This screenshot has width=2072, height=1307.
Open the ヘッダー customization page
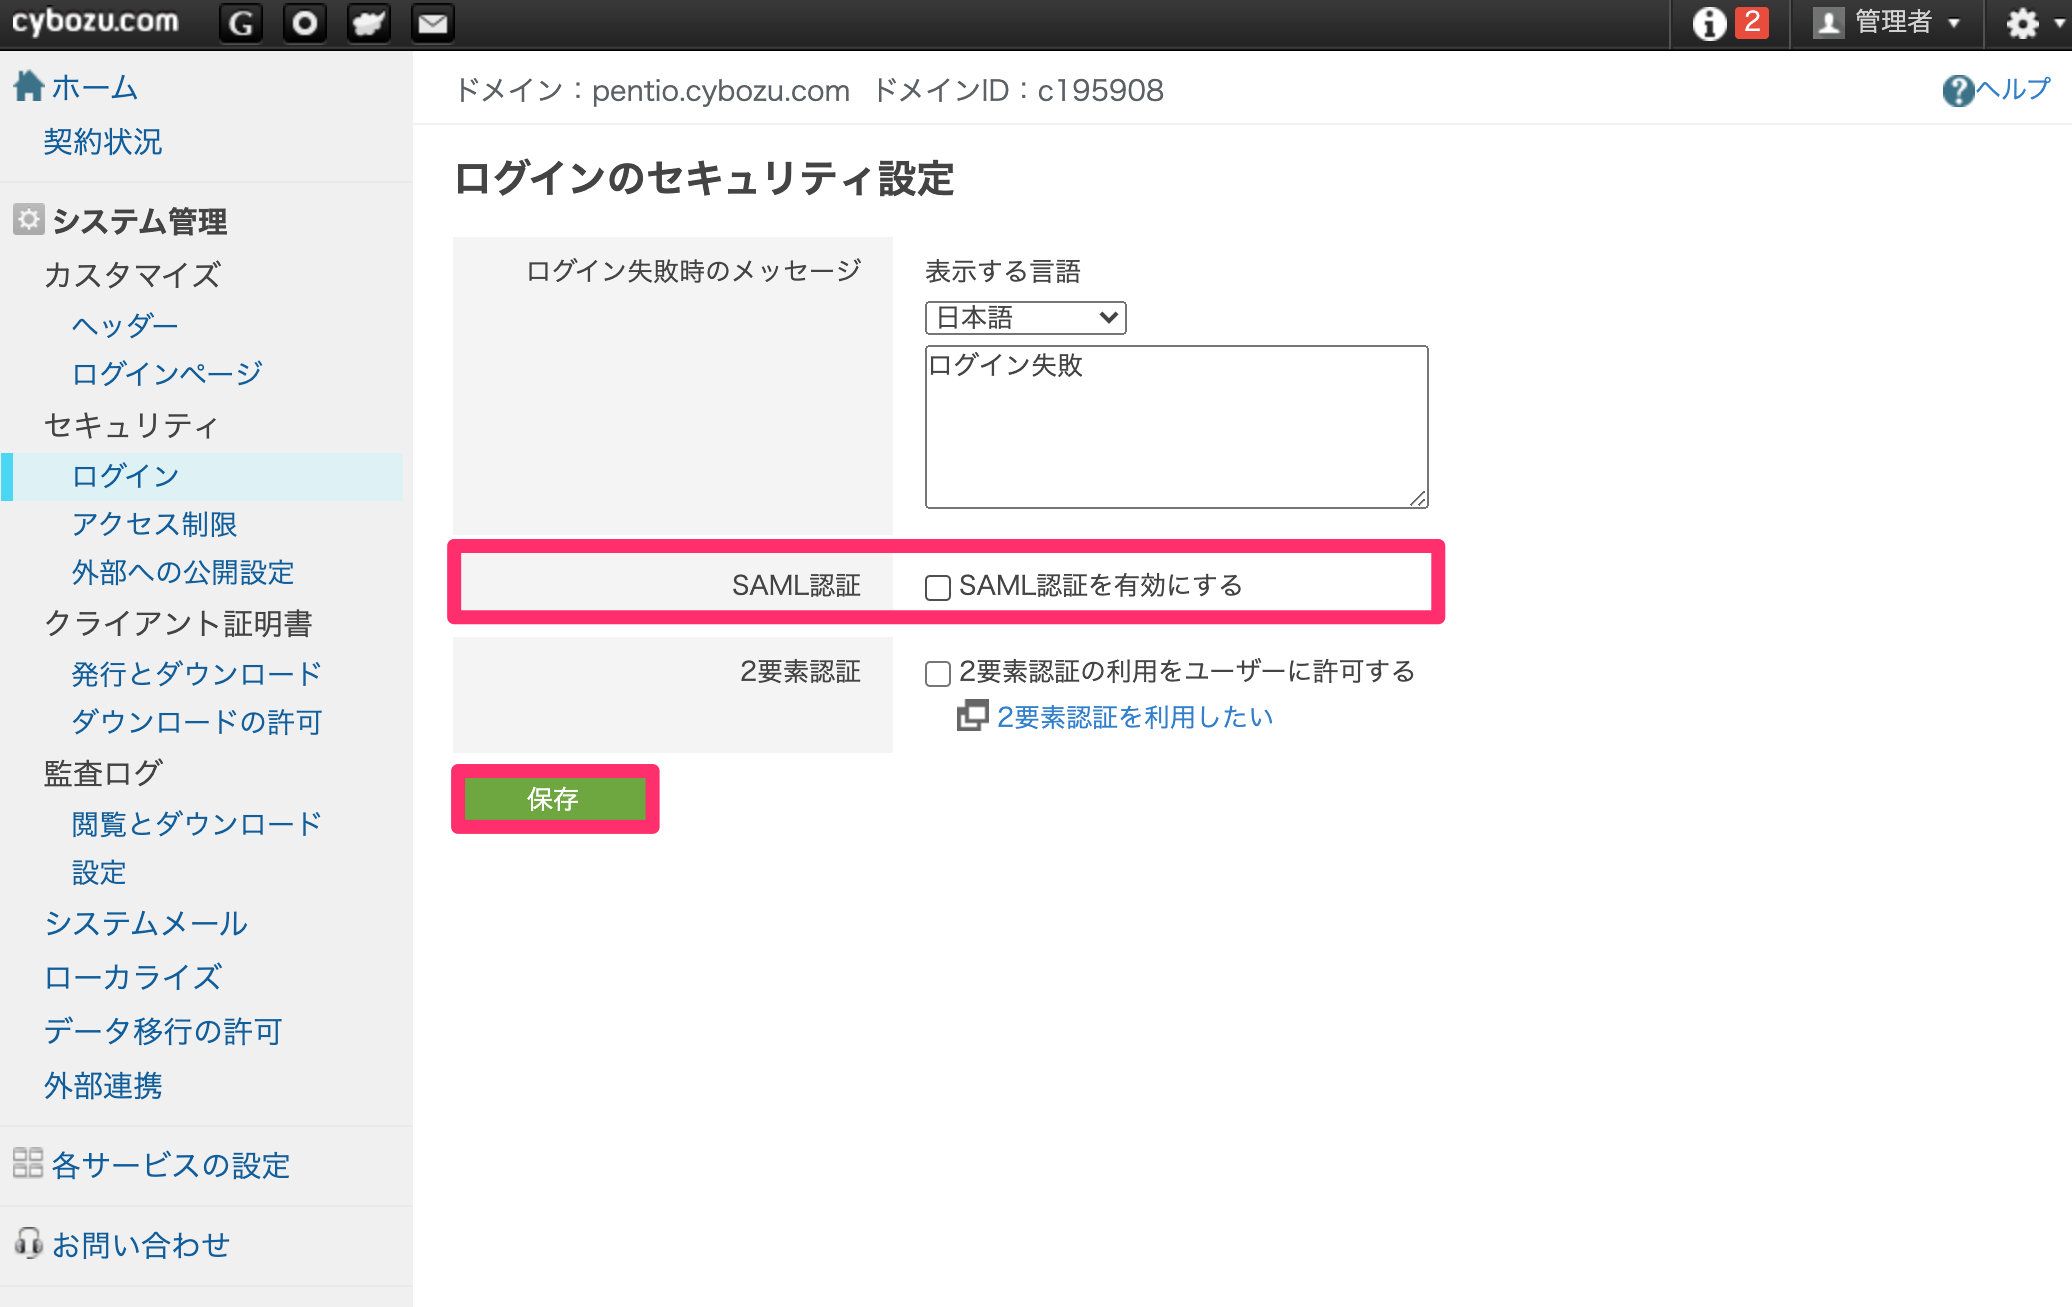[125, 325]
